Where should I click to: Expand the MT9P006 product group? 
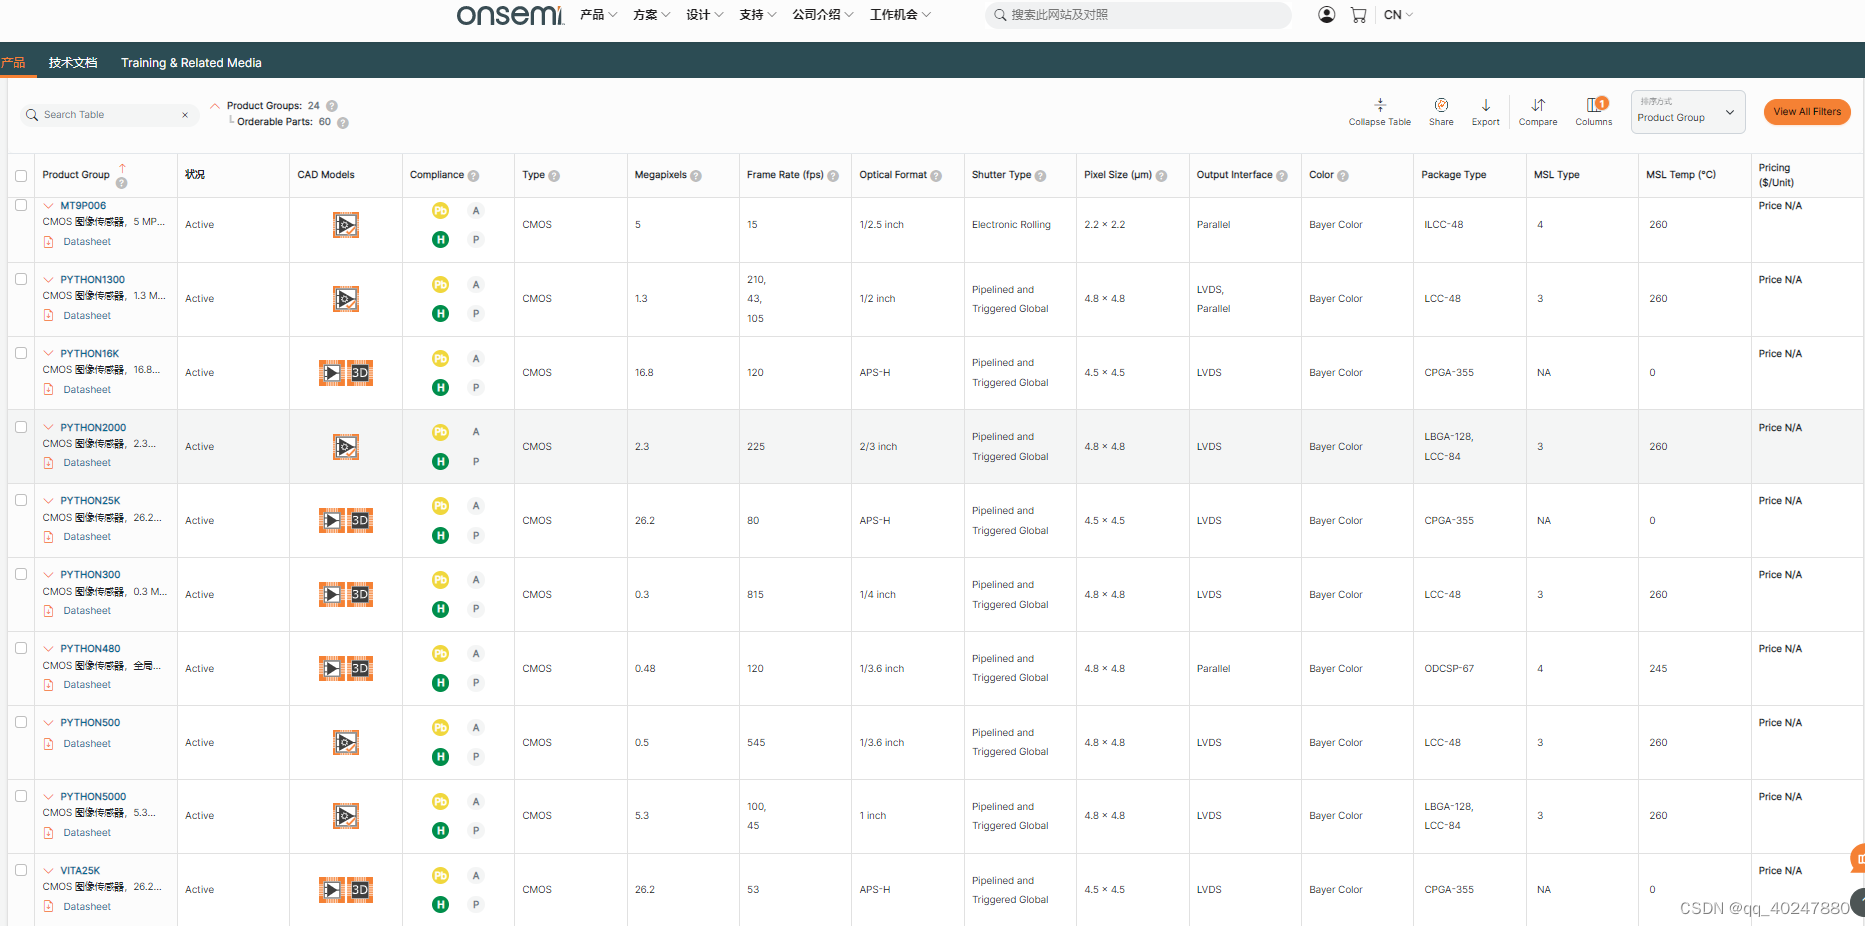pyautogui.click(x=48, y=205)
